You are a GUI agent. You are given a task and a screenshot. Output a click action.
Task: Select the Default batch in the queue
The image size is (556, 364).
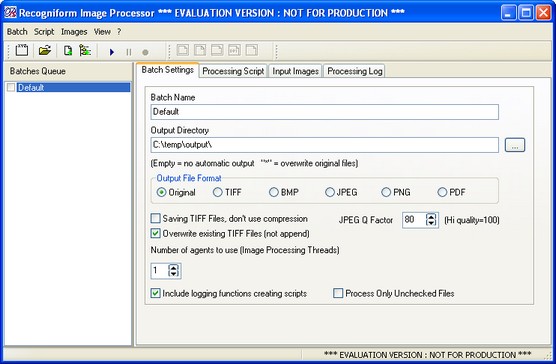tap(74, 87)
